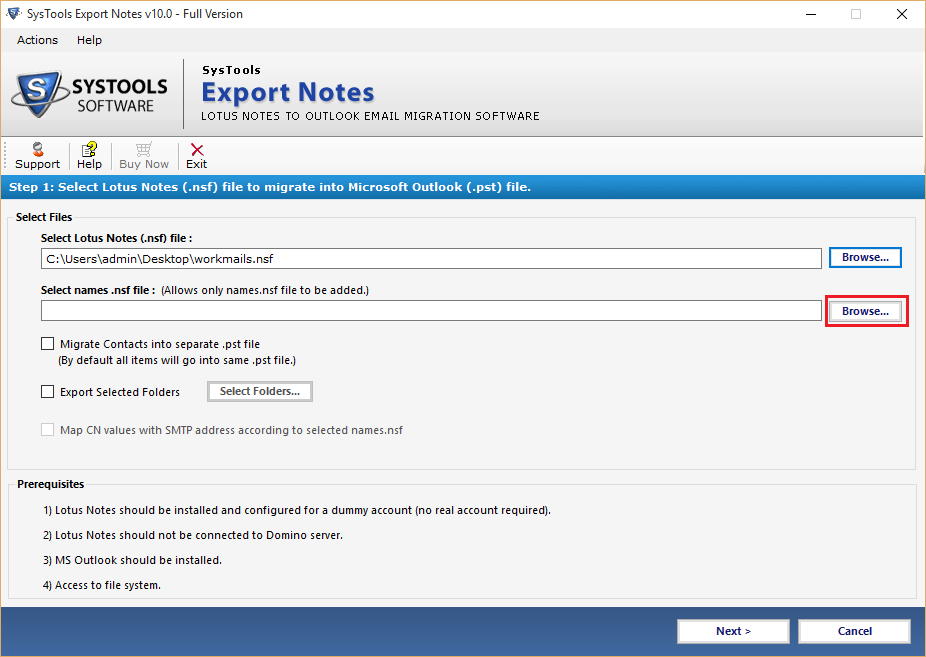Screen dimensions: 926x657
Task: Click prerequisite text 'MS Outlook should be installed.'
Action: pyautogui.click(x=132, y=560)
